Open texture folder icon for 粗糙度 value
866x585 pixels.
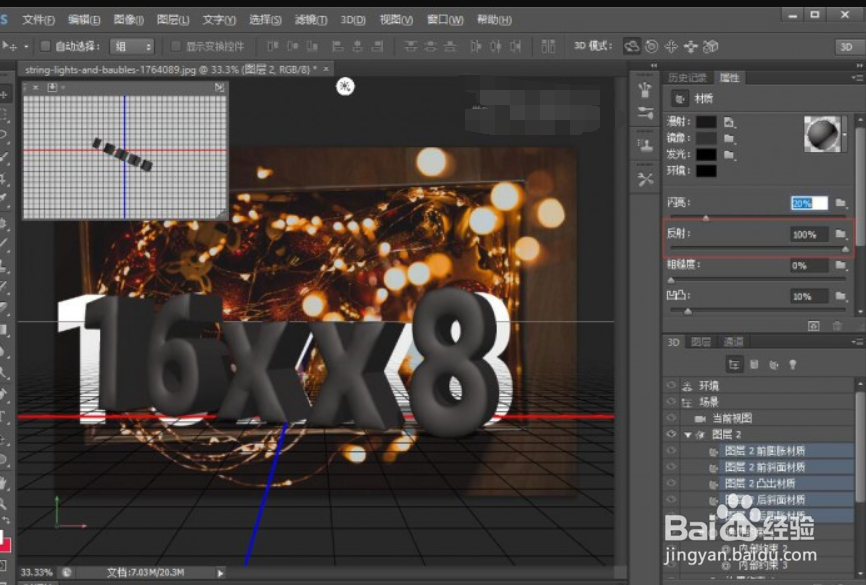841,265
